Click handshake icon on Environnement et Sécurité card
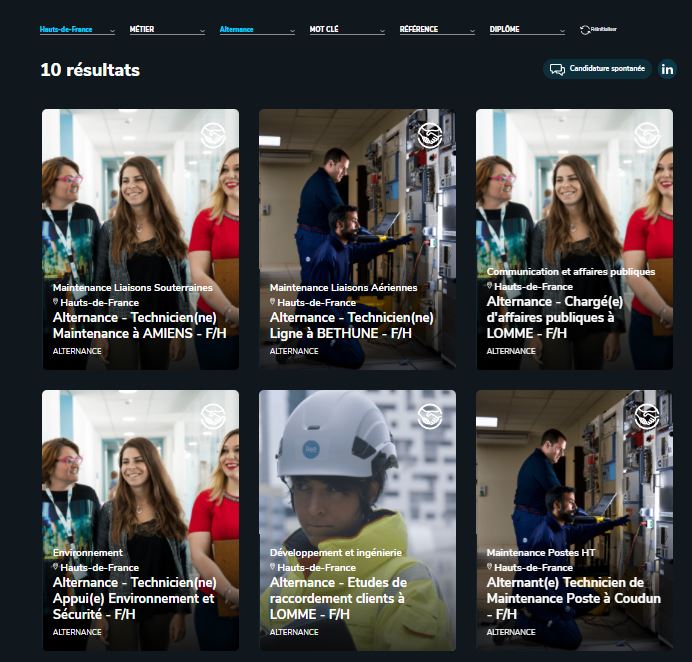Viewport: 692px width, 662px height. point(213,416)
